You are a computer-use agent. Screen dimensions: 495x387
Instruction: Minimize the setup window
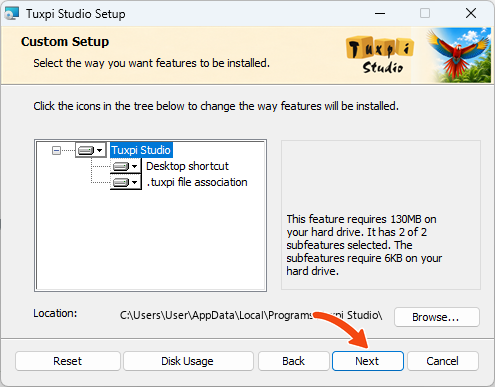[x=380, y=14]
